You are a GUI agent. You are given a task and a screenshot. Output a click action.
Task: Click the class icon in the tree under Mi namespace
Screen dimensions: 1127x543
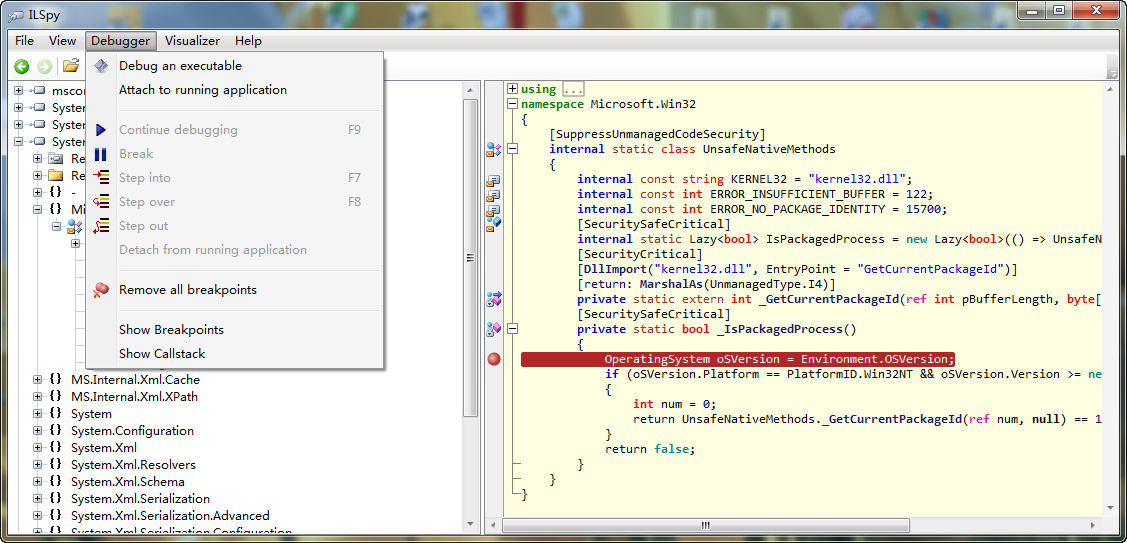pyautogui.click(x=74, y=227)
